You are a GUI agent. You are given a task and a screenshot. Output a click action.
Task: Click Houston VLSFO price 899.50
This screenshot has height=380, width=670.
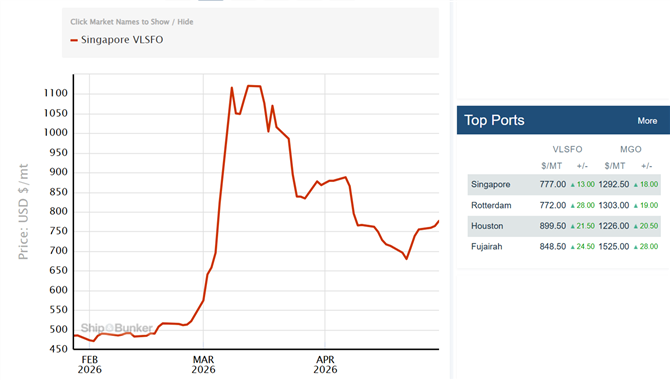[552, 226]
